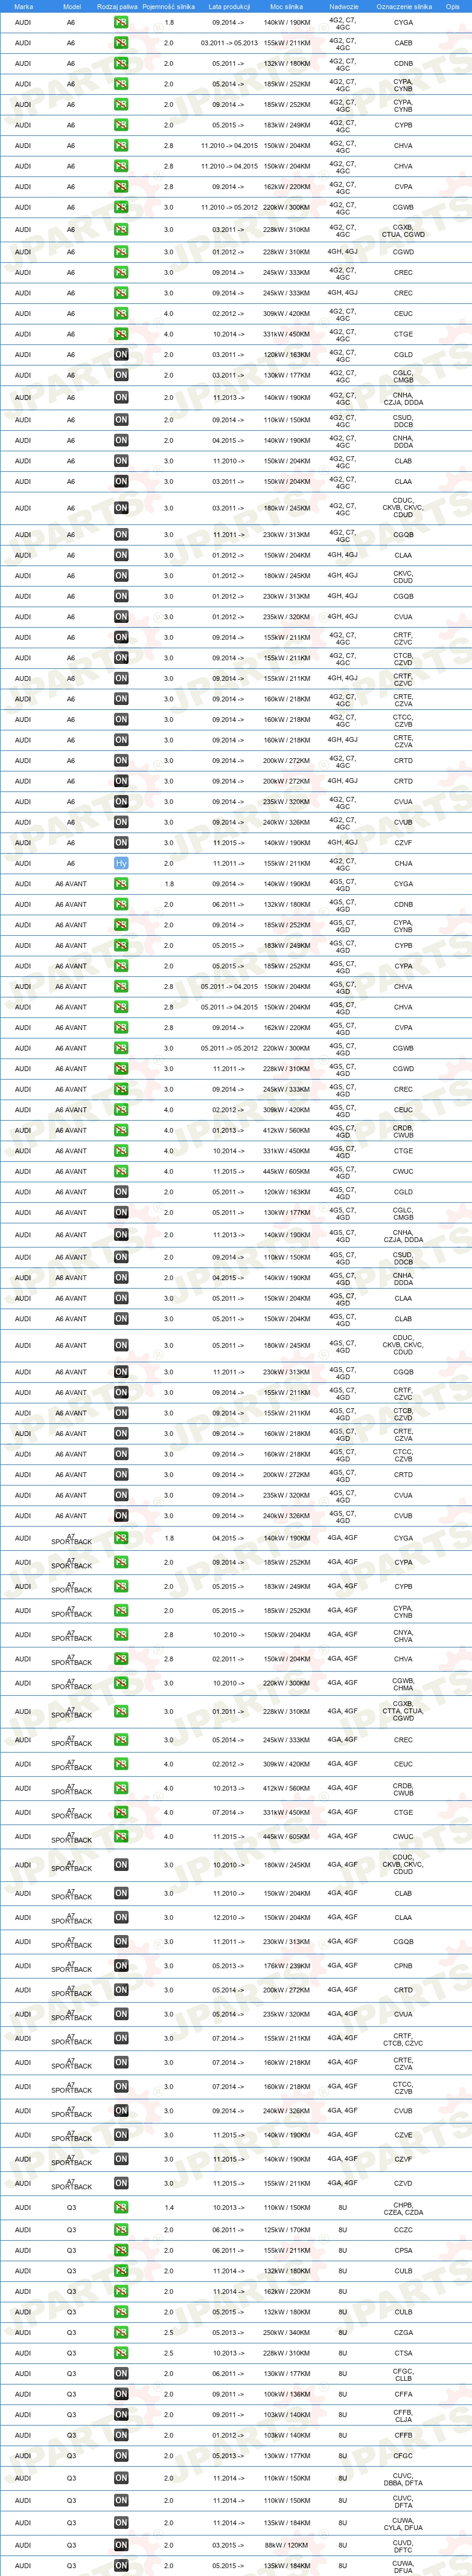
Task: Click the diesel icon in the A6 Avant CLAA row
Action: [x=121, y=1298]
